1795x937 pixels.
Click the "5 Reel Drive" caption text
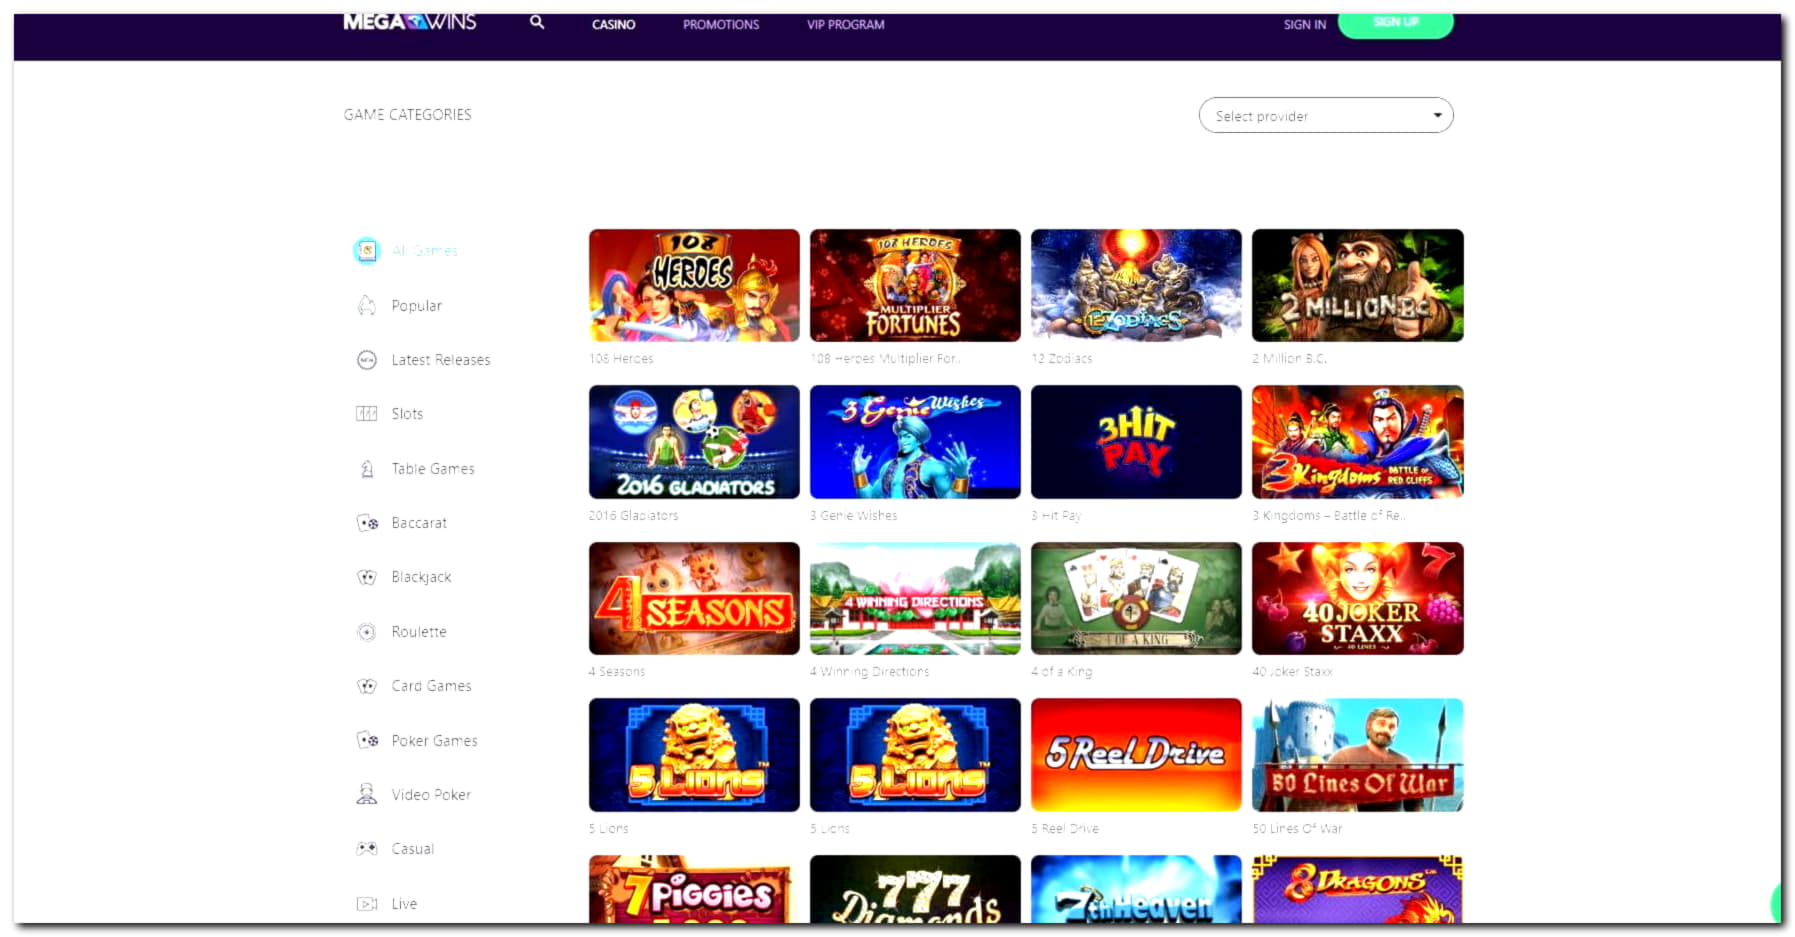(1065, 829)
